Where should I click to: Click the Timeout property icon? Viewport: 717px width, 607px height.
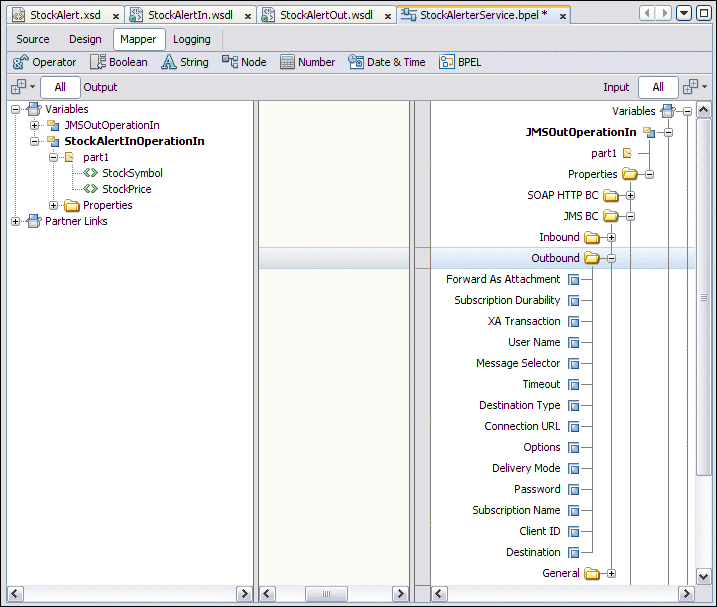573,385
